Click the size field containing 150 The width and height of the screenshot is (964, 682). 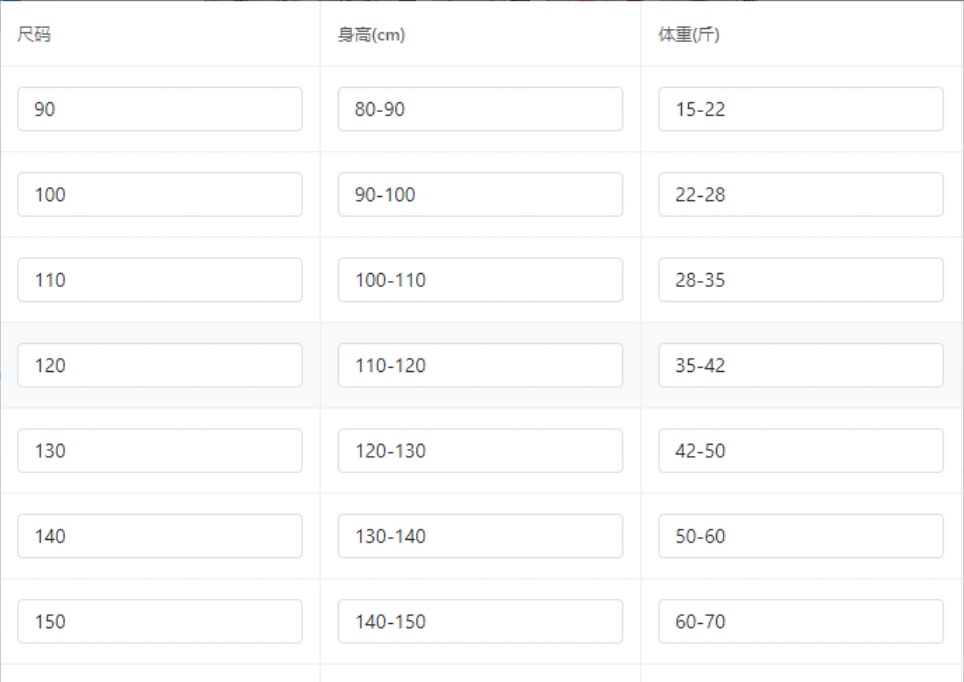(160, 621)
